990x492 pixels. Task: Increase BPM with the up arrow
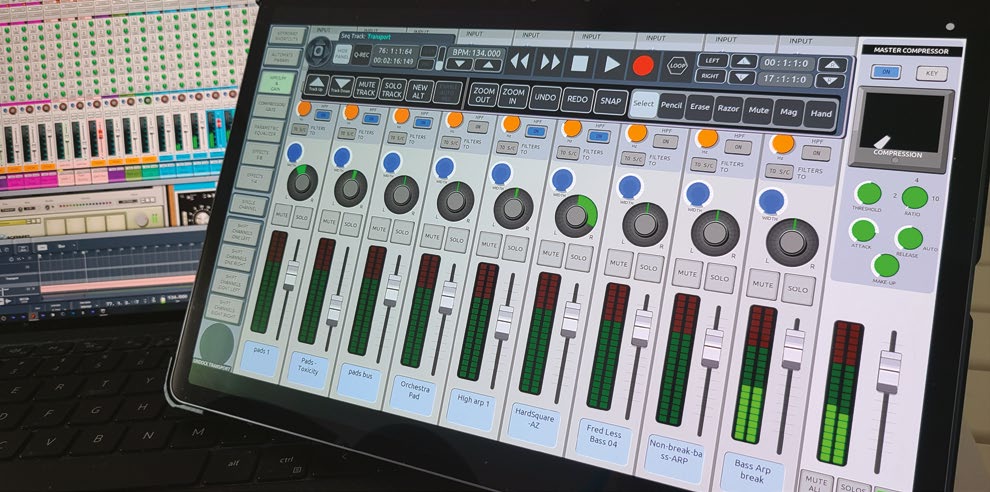click(488, 64)
